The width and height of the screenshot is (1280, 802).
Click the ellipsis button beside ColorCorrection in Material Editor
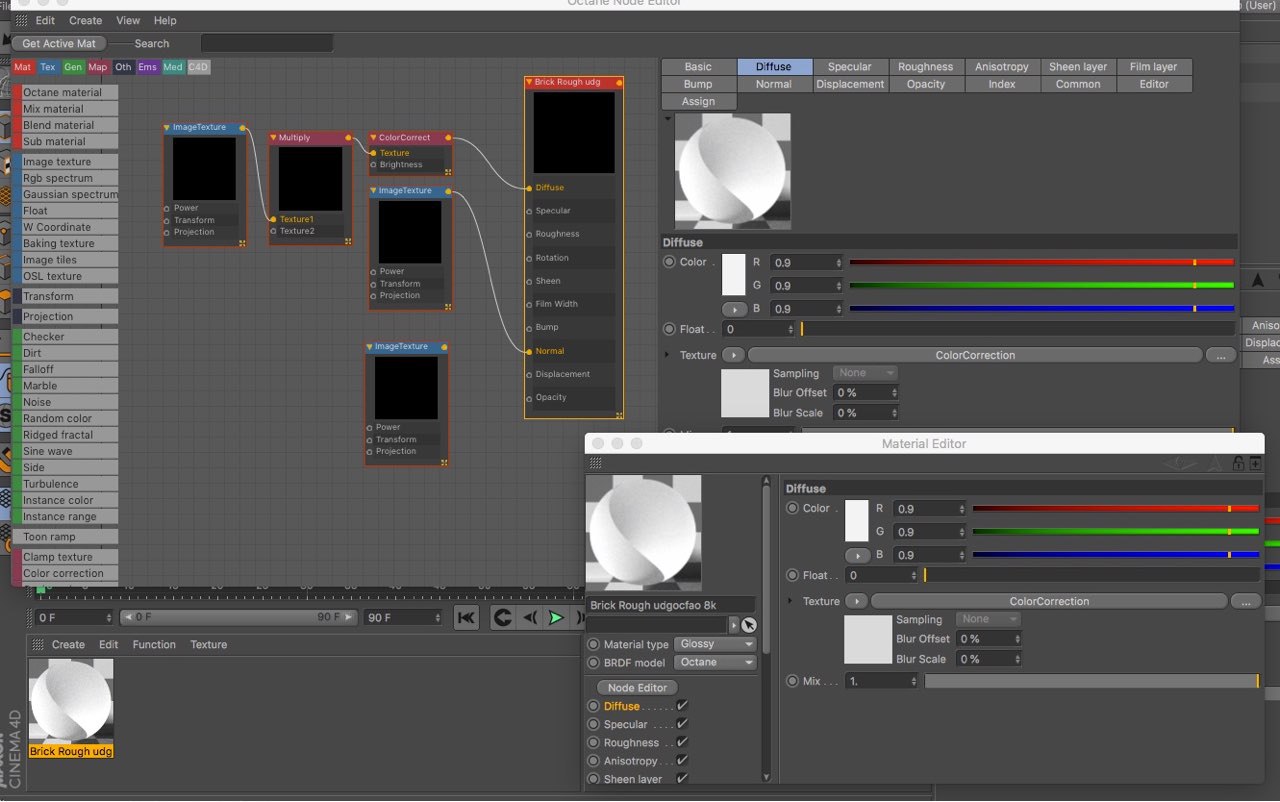pos(1245,601)
